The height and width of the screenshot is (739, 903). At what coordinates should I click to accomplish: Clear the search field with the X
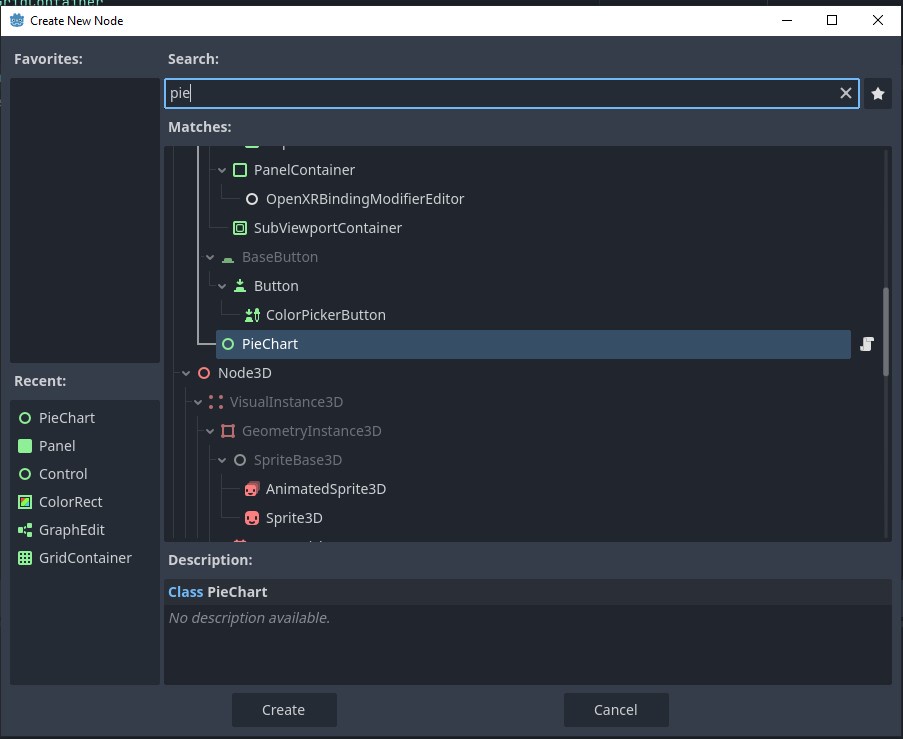click(x=846, y=93)
